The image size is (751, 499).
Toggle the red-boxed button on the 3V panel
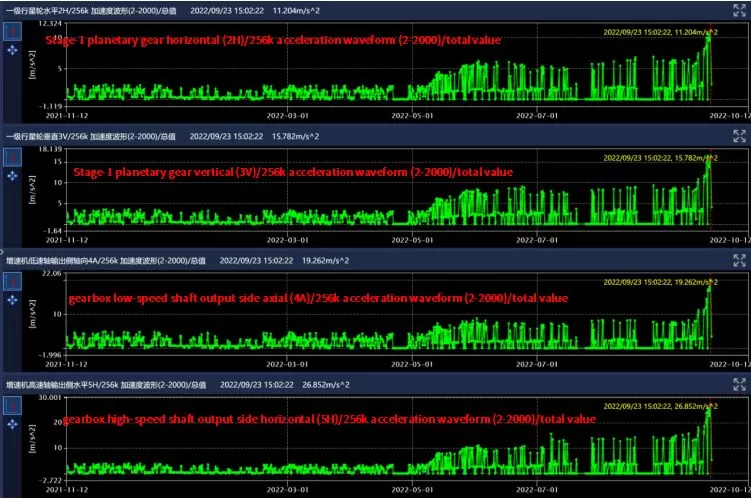click(12, 157)
